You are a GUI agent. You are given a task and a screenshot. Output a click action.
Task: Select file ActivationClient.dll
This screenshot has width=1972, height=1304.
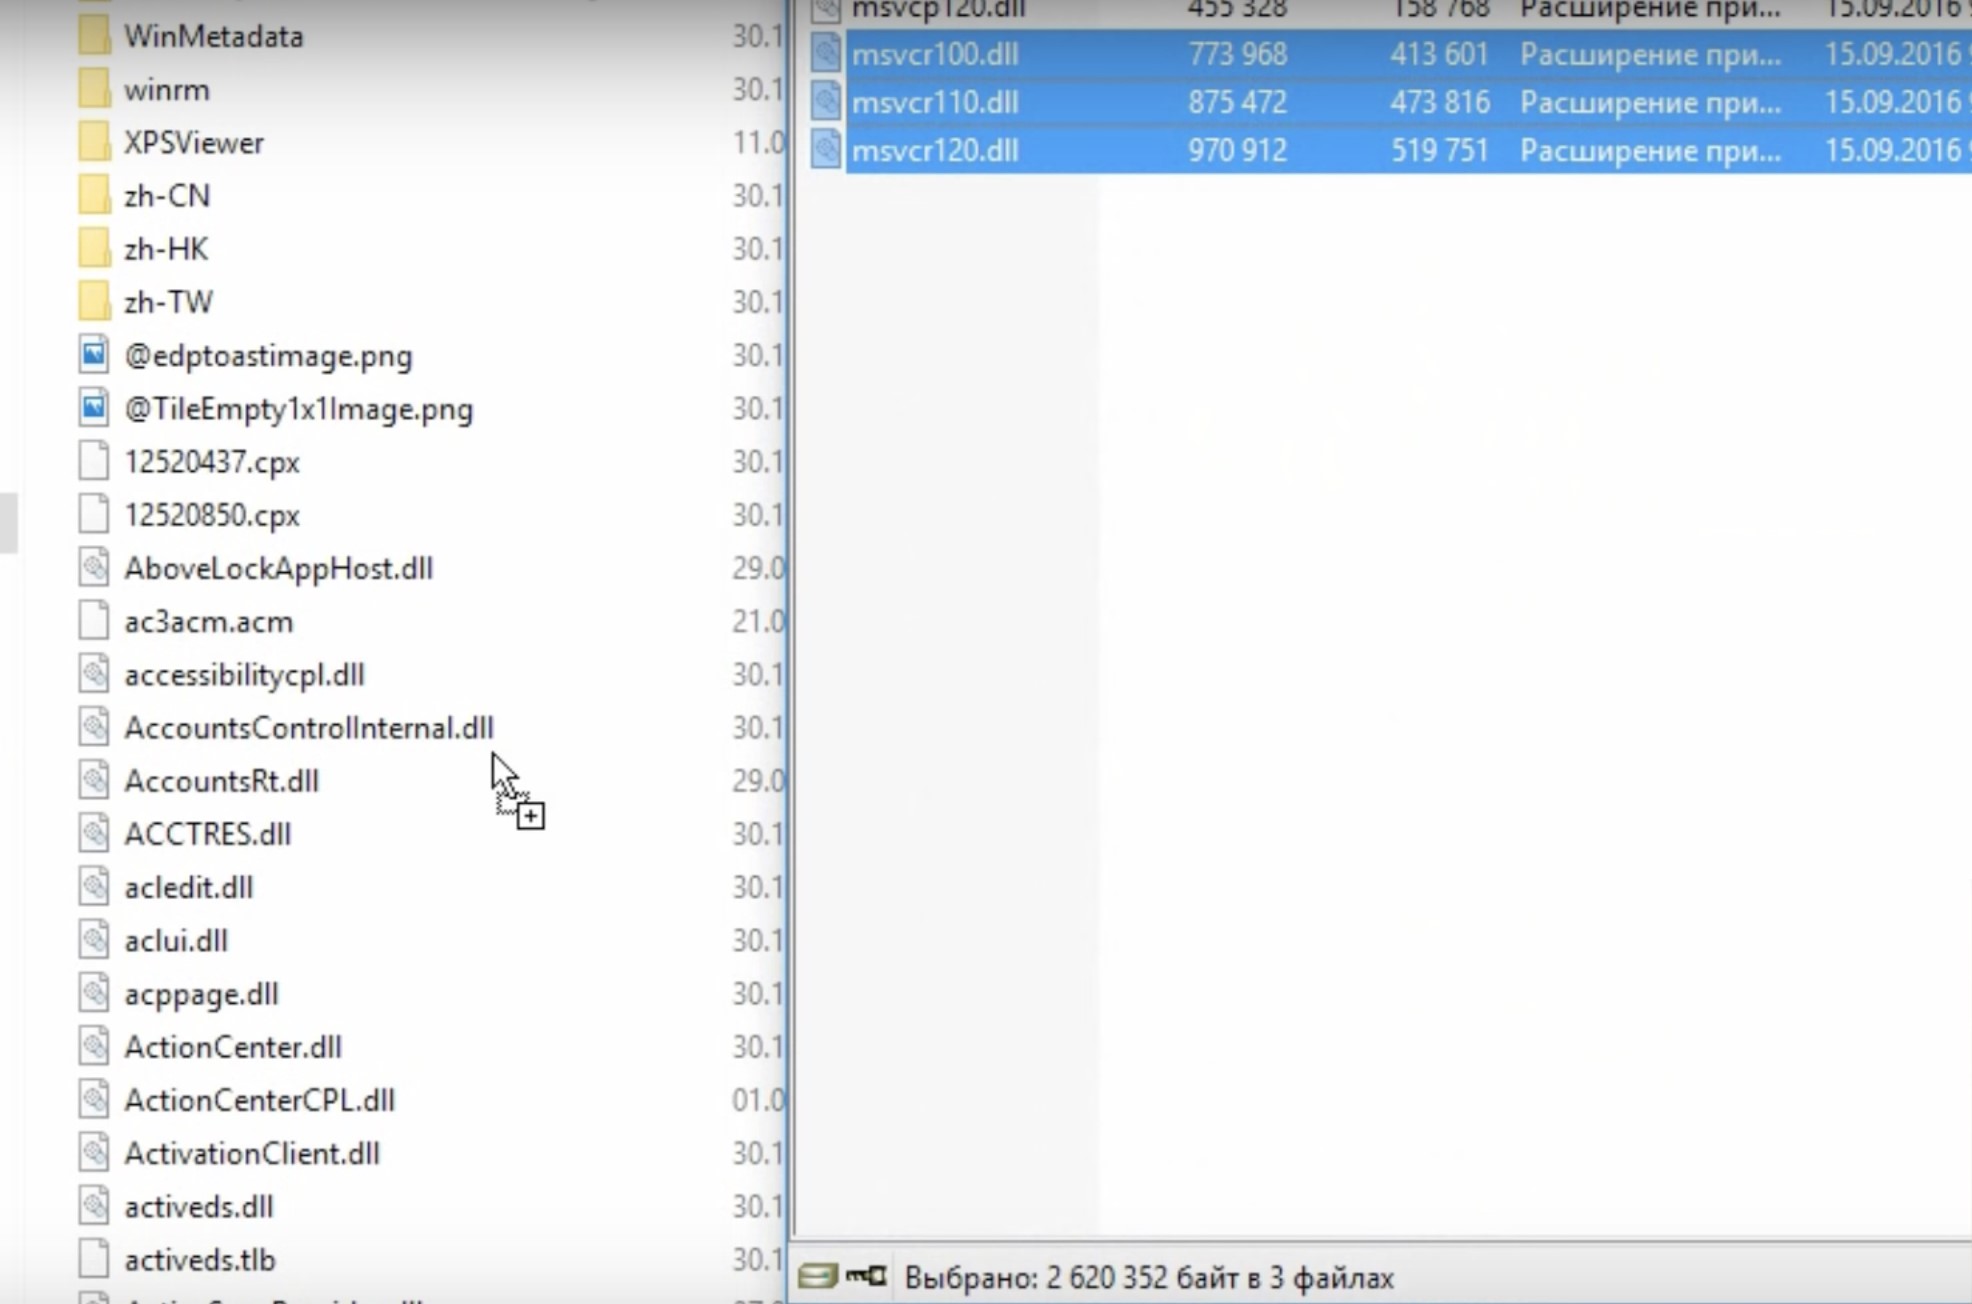[x=252, y=1154]
